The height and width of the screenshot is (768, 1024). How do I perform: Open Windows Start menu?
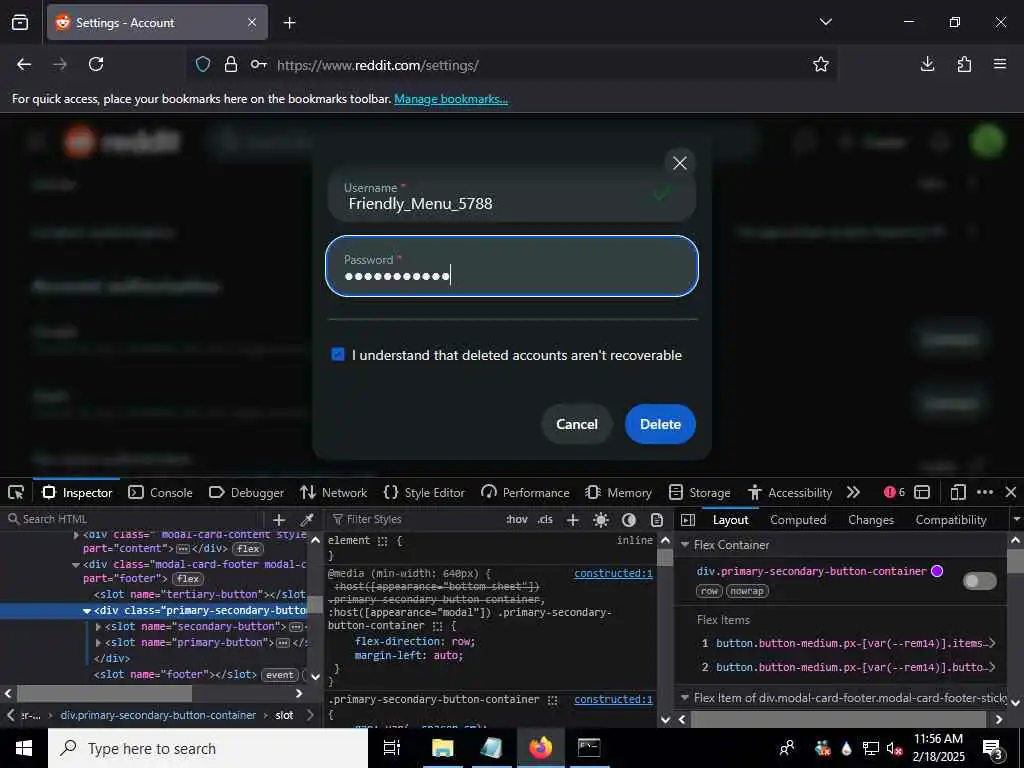pos(24,748)
